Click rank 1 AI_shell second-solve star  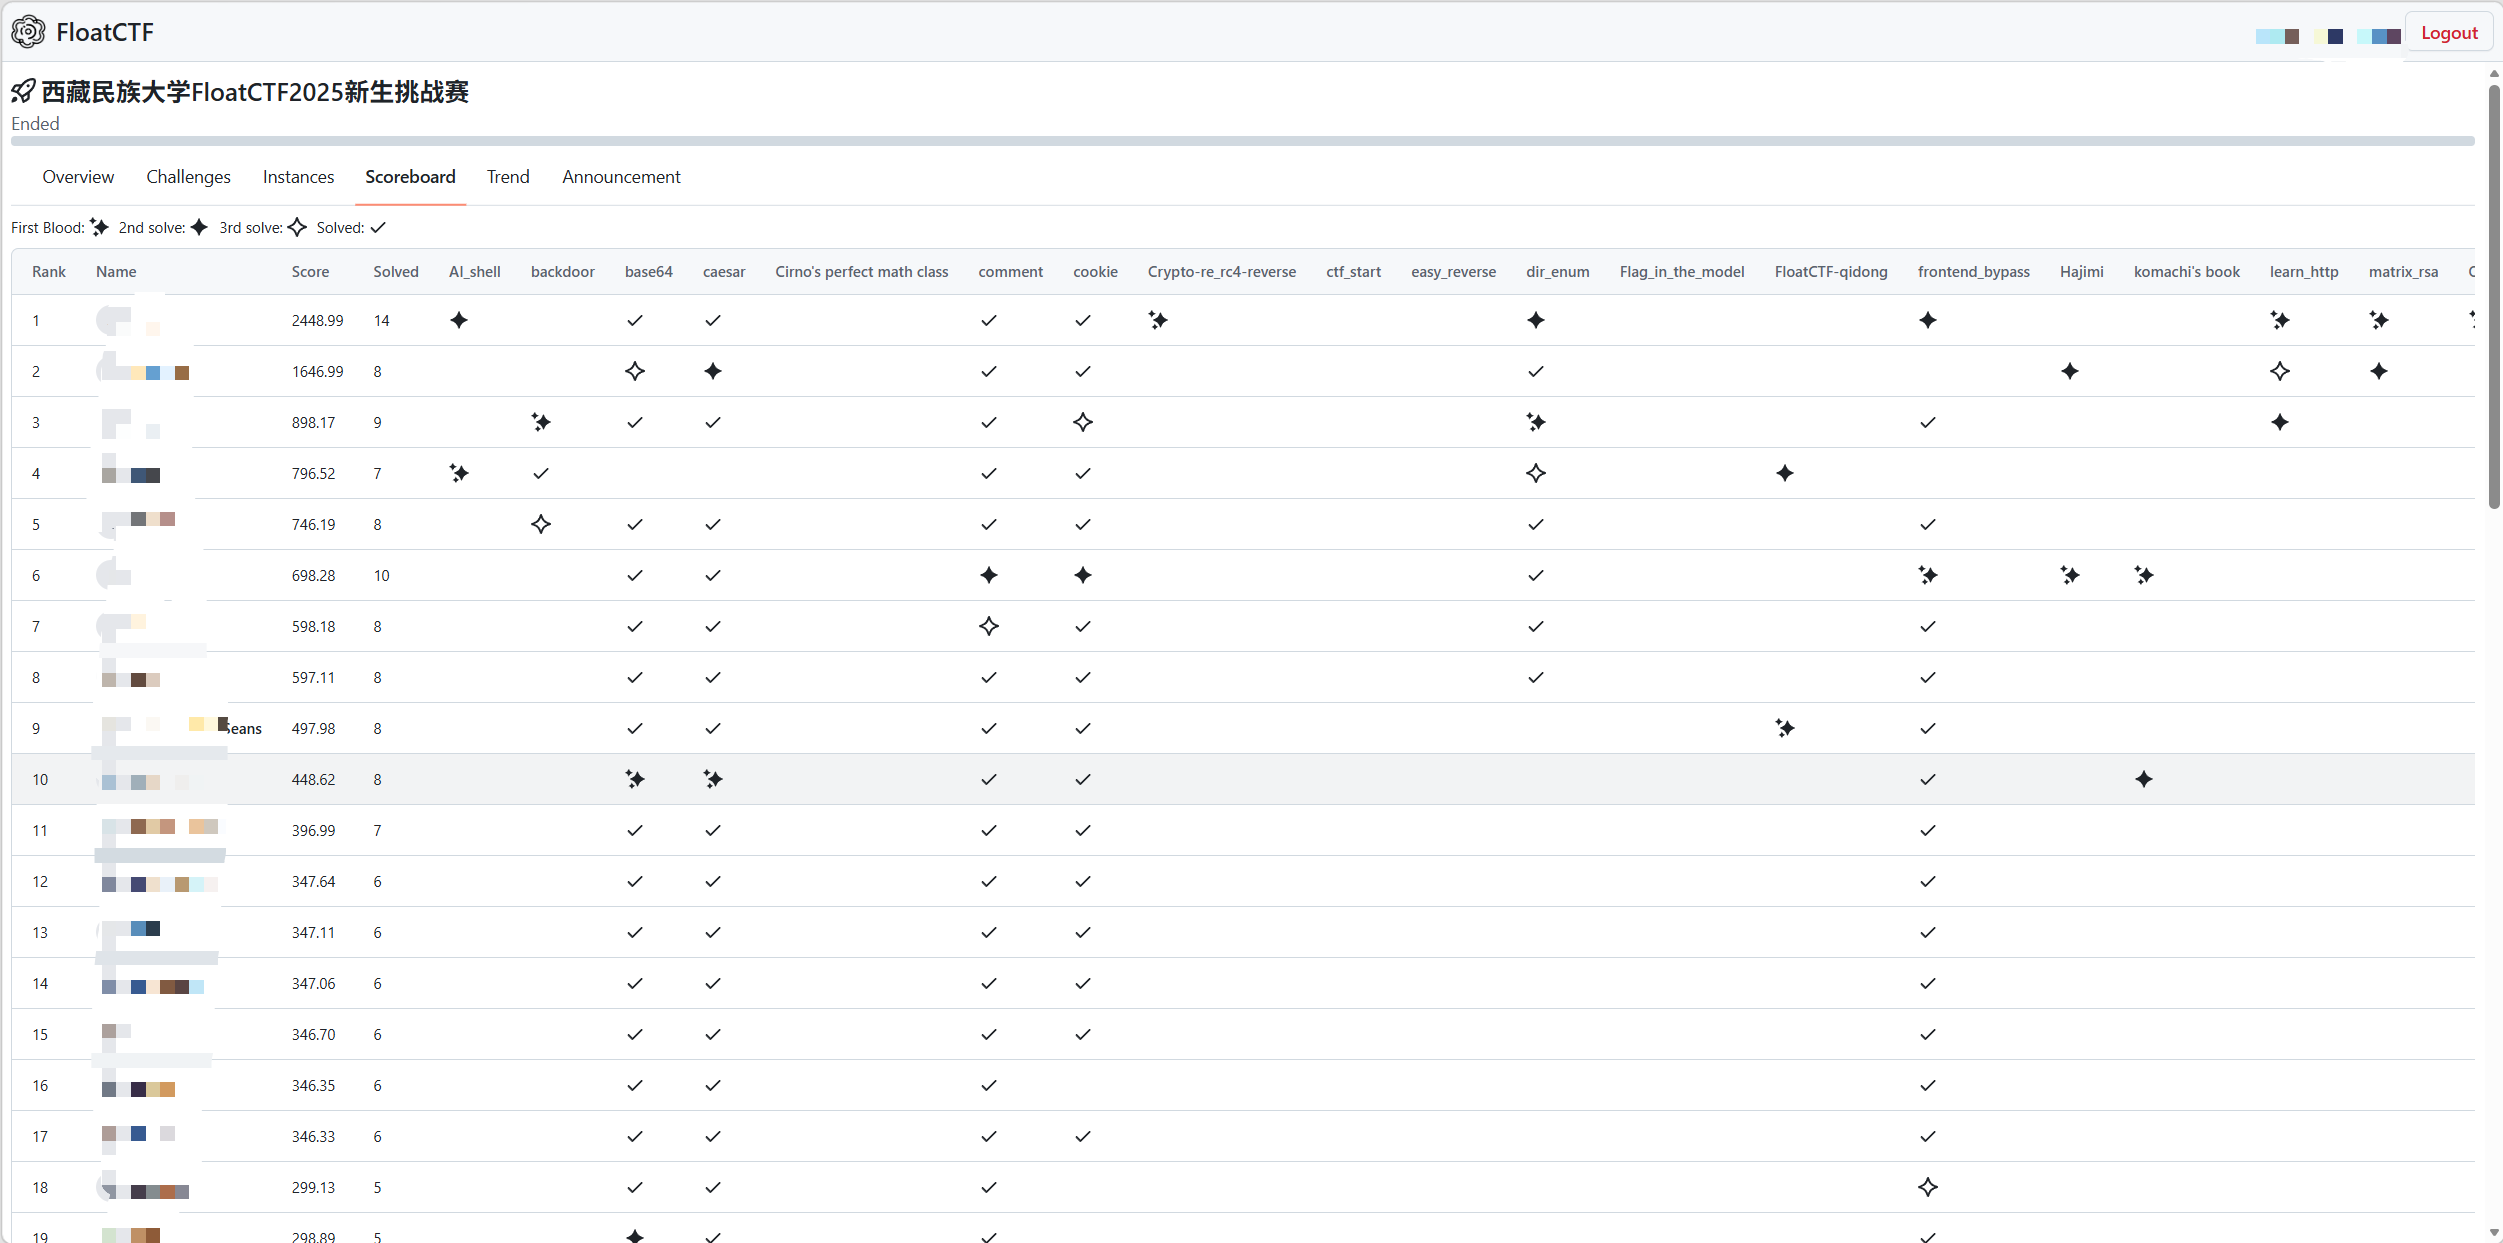click(459, 320)
